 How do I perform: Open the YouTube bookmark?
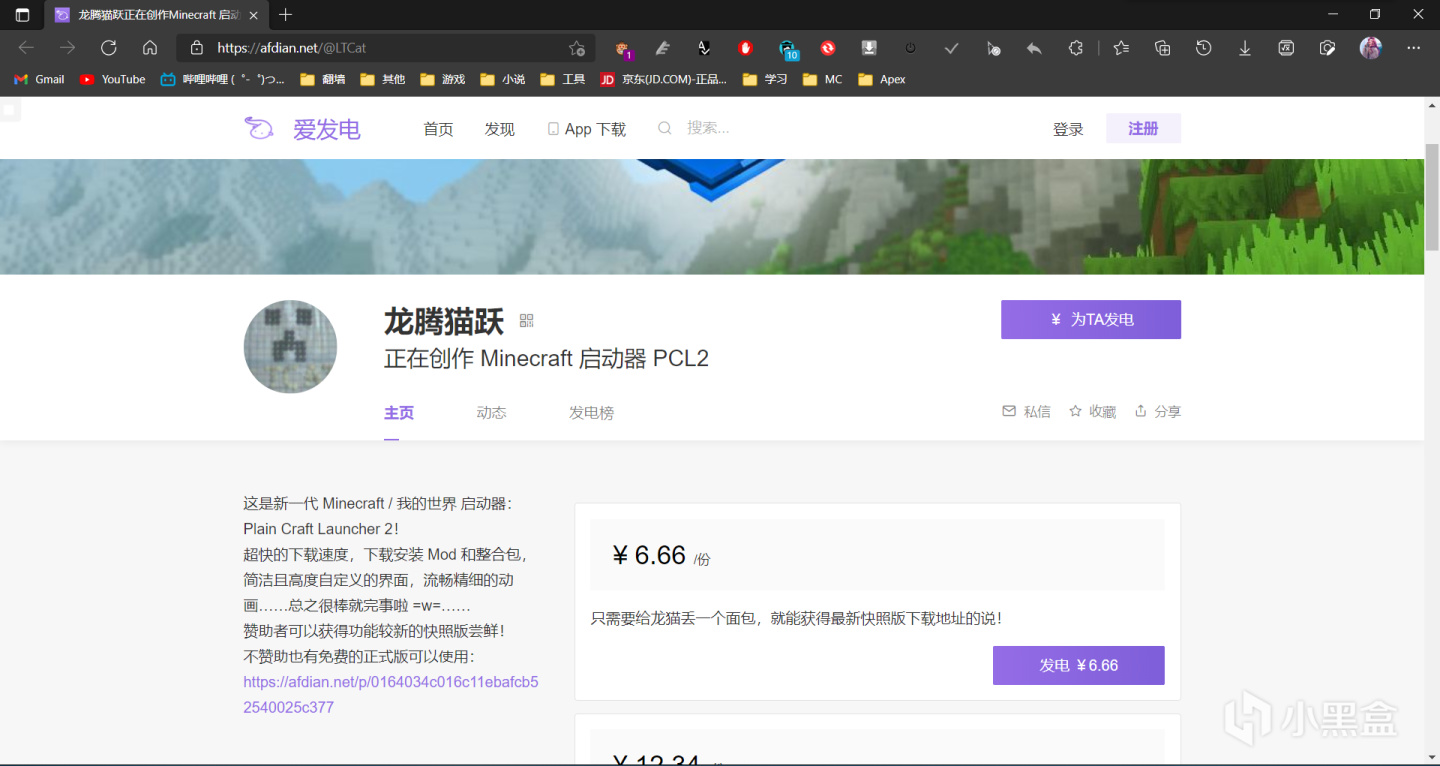[x=112, y=79]
